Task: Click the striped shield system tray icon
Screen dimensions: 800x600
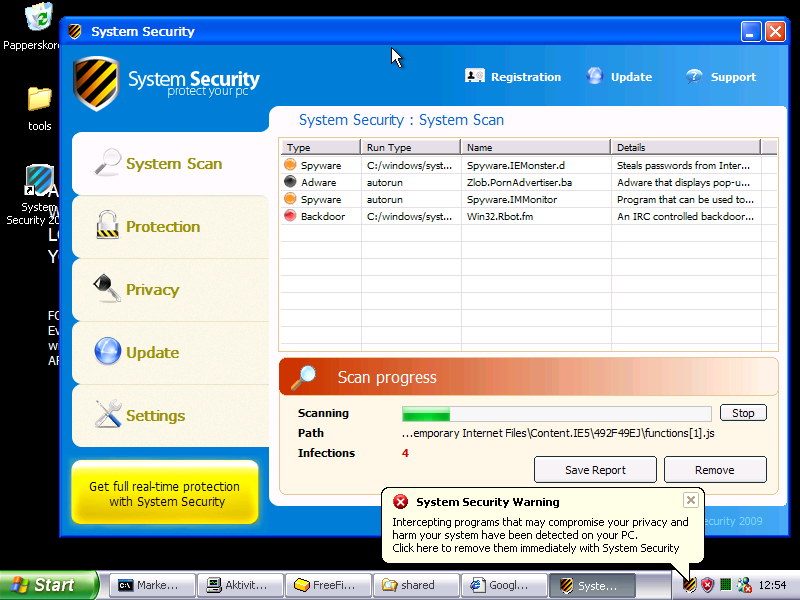Action: (689, 585)
